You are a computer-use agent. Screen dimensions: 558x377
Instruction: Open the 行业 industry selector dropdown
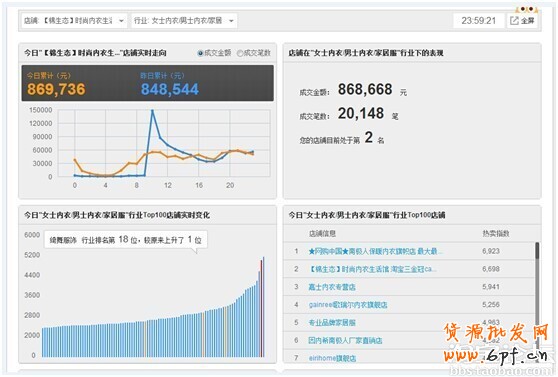184,21
